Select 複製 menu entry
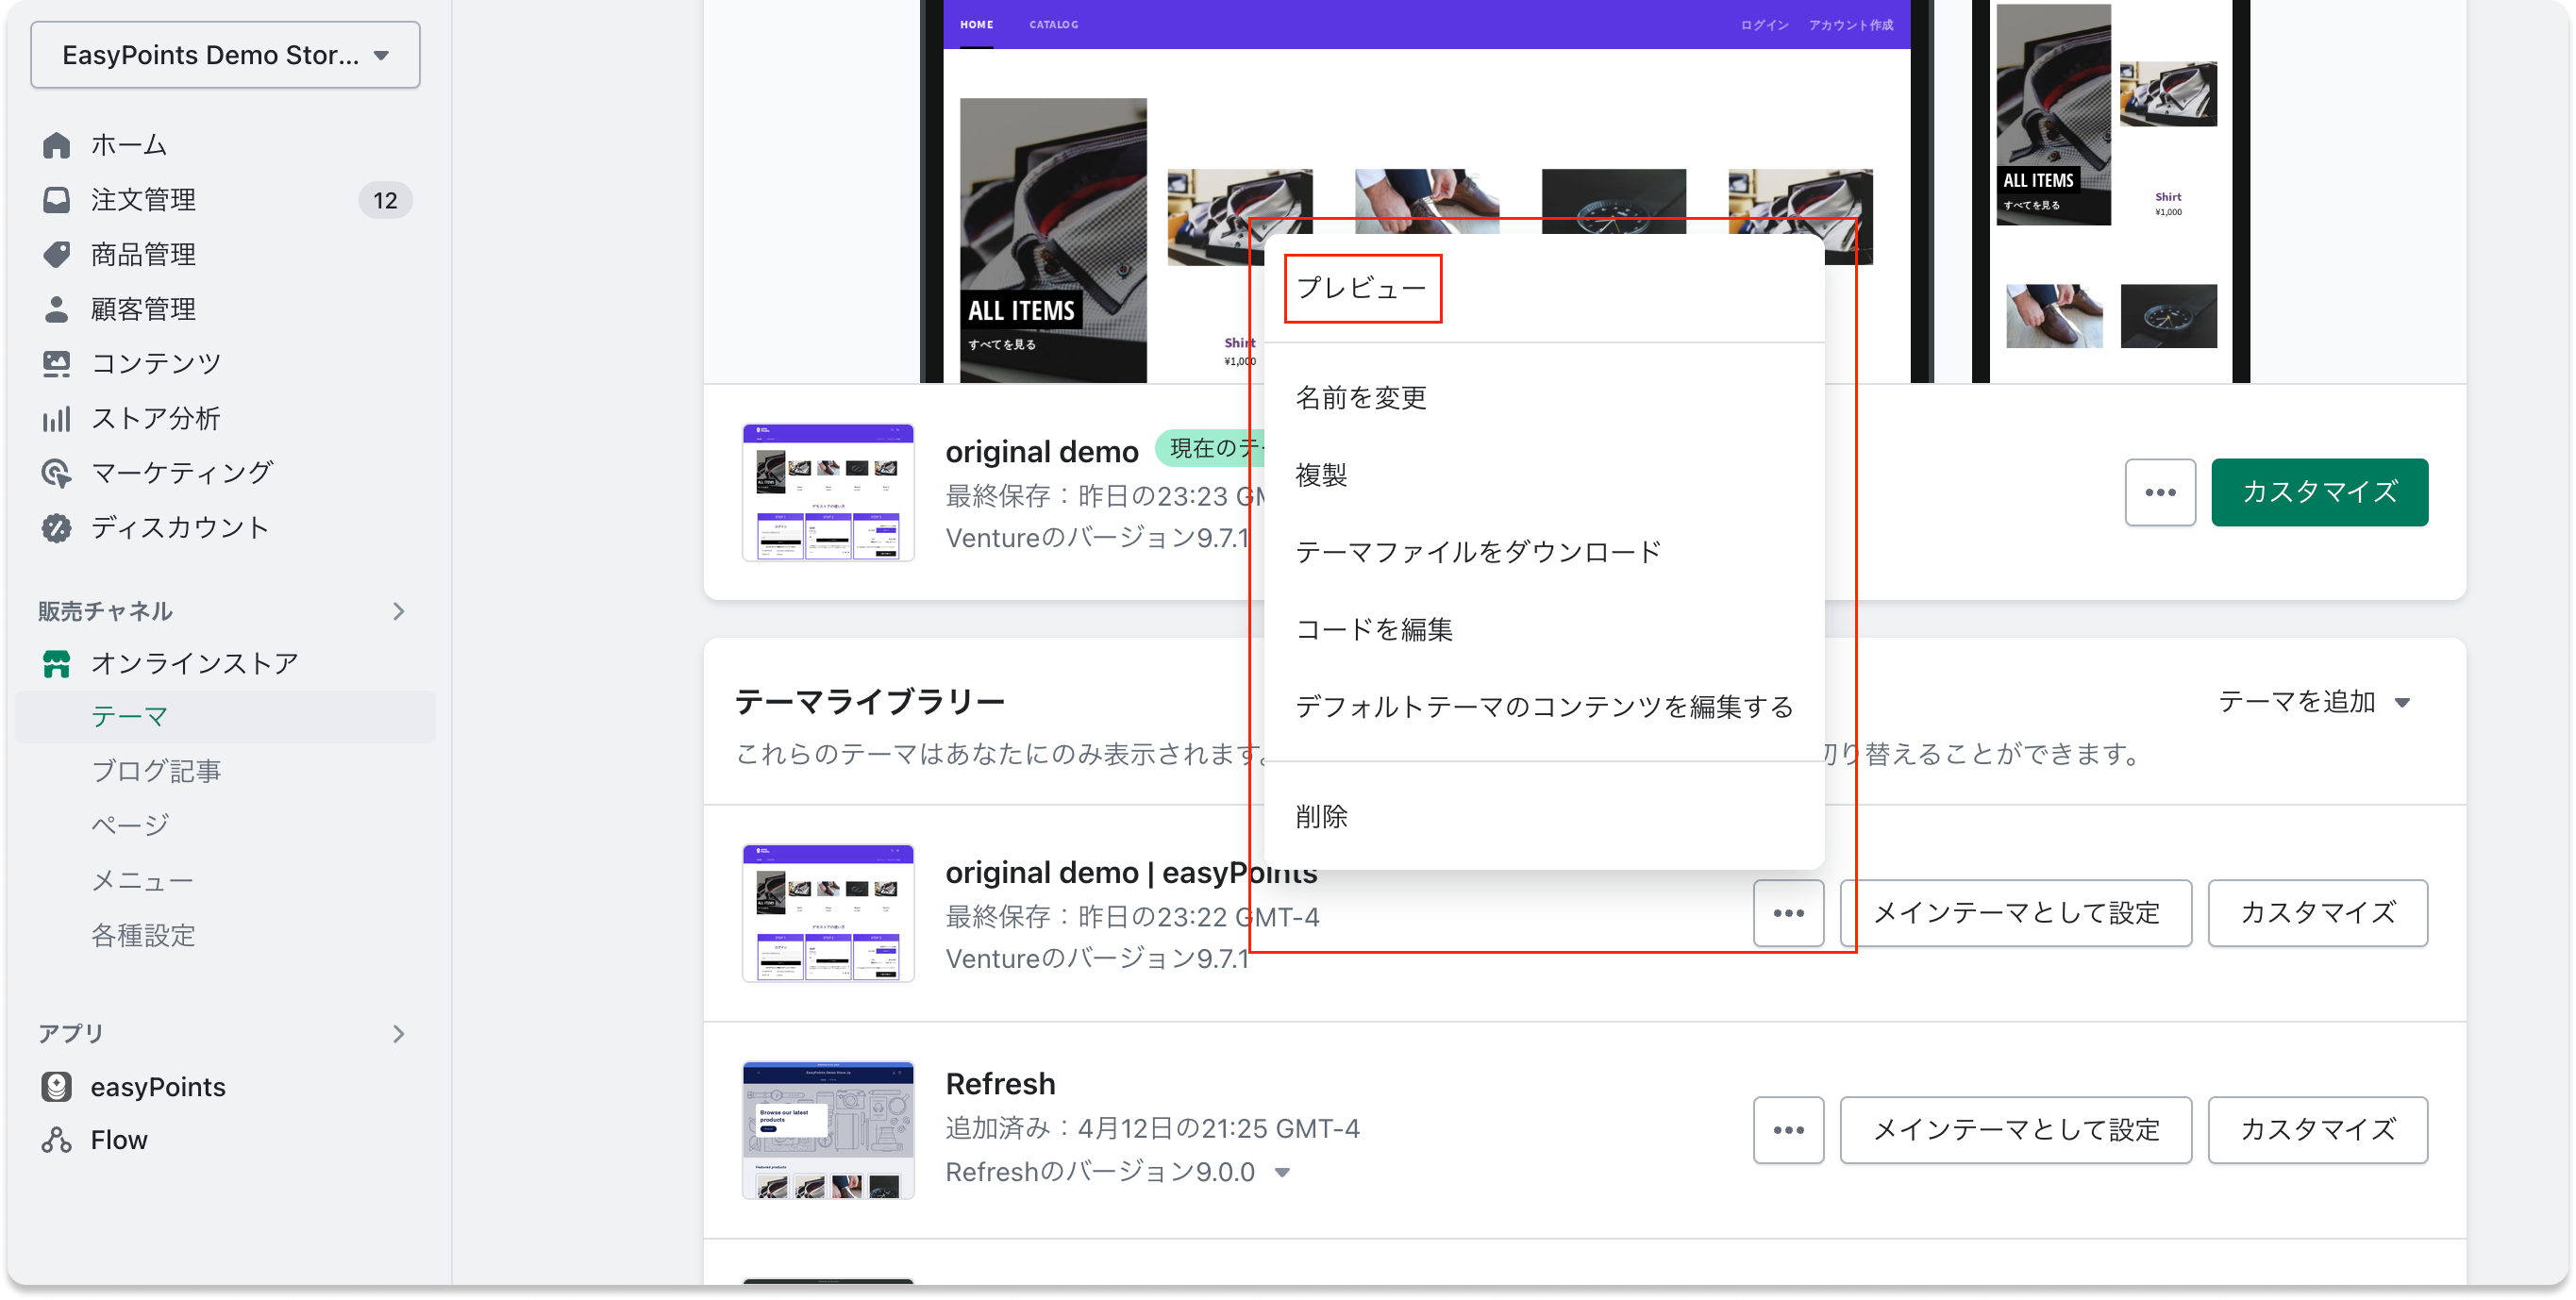2576x1300 pixels. (x=1321, y=475)
